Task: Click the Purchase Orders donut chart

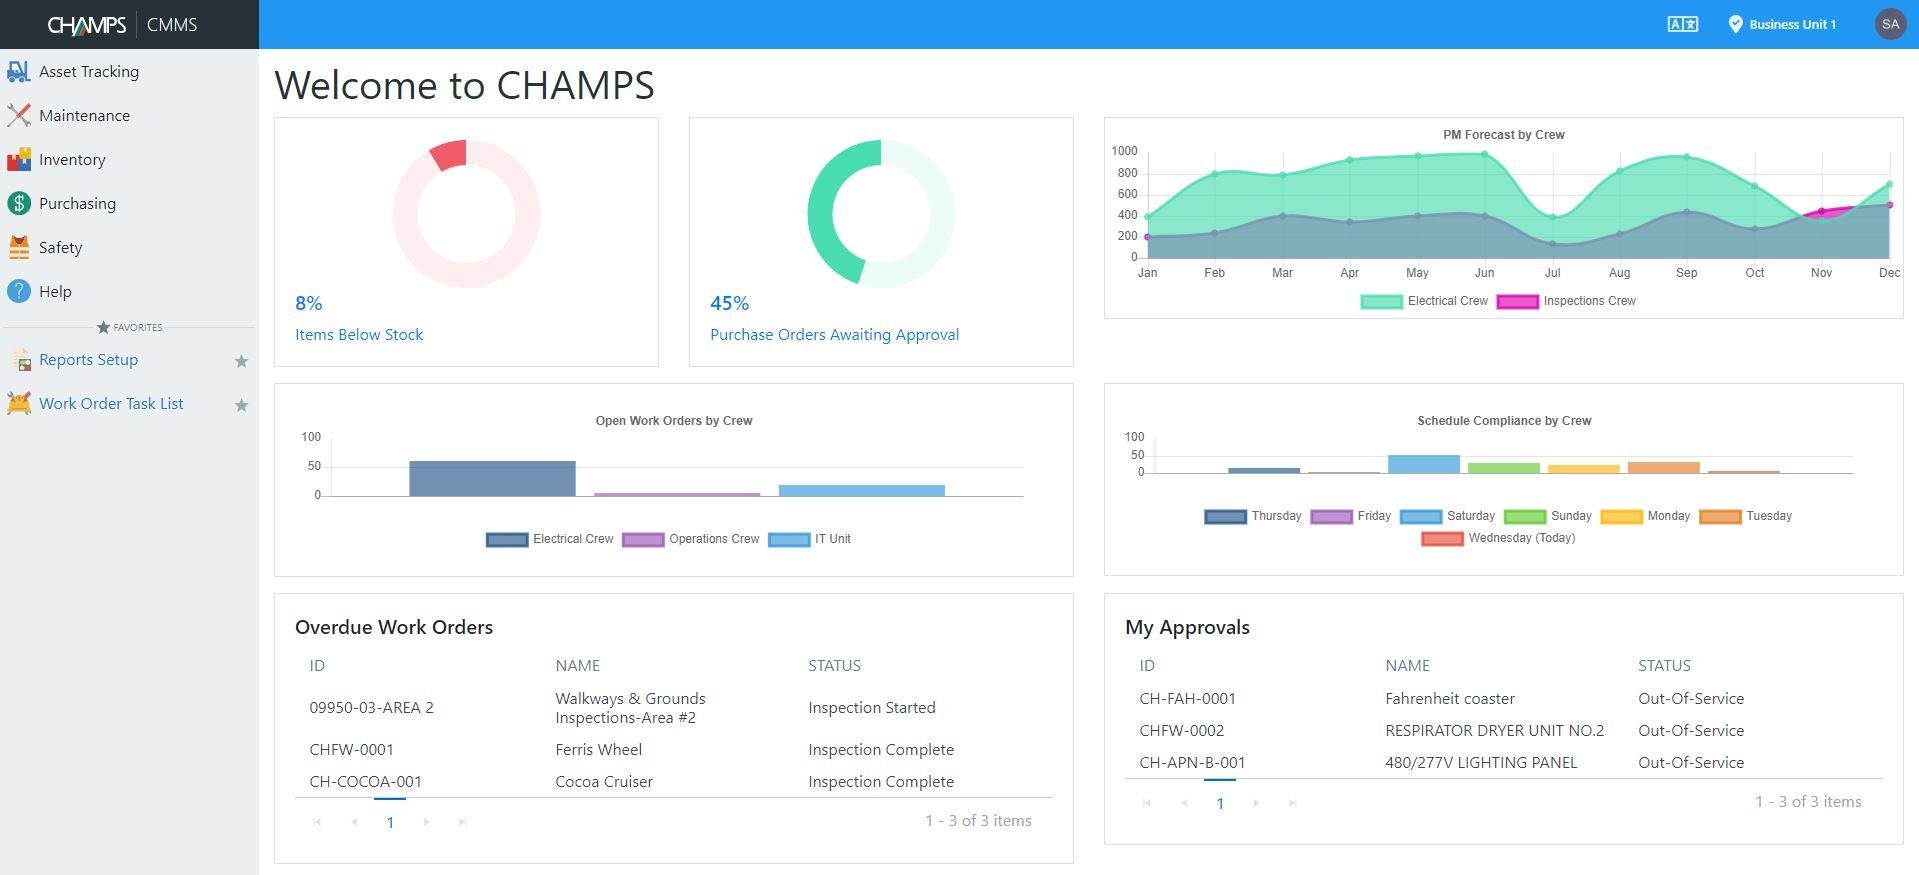Action: tap(881, 214)
